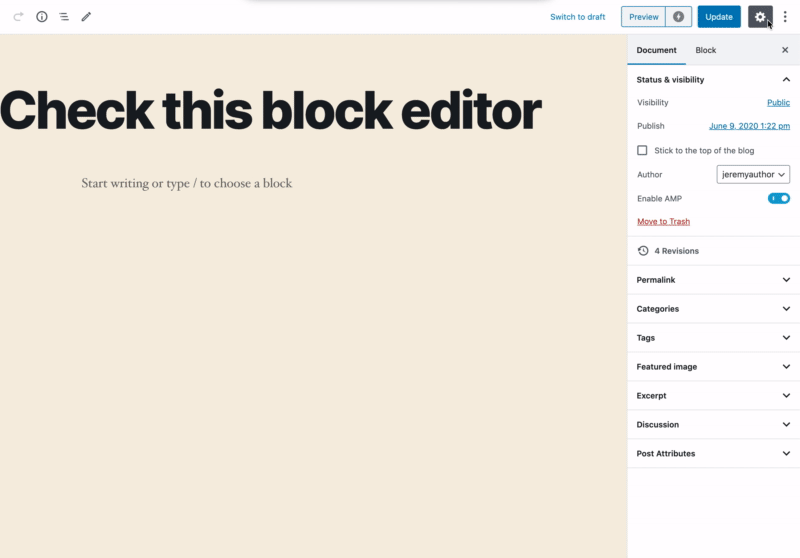800x558 pixels.
Task: Click the Preview button
Action: click(643, 17)
